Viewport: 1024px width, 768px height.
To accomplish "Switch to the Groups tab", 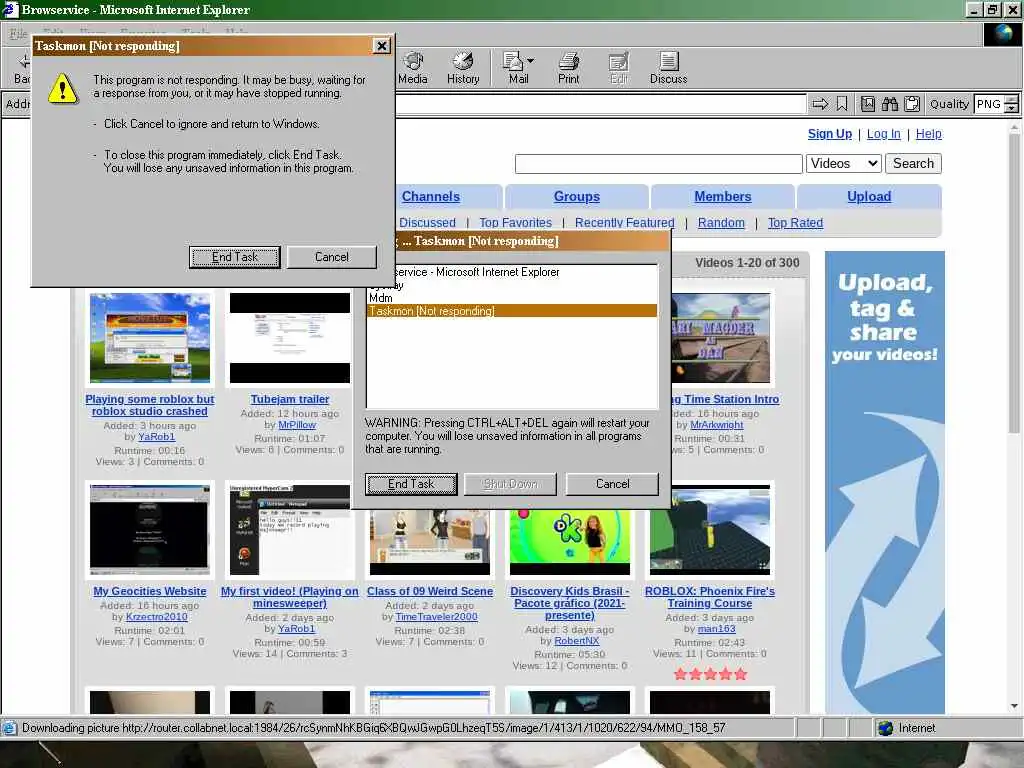I will point(577,197).
